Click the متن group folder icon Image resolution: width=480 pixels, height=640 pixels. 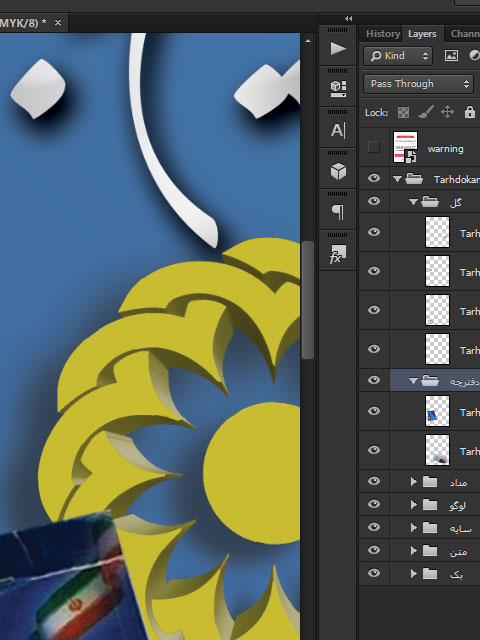tap(430, 550)
